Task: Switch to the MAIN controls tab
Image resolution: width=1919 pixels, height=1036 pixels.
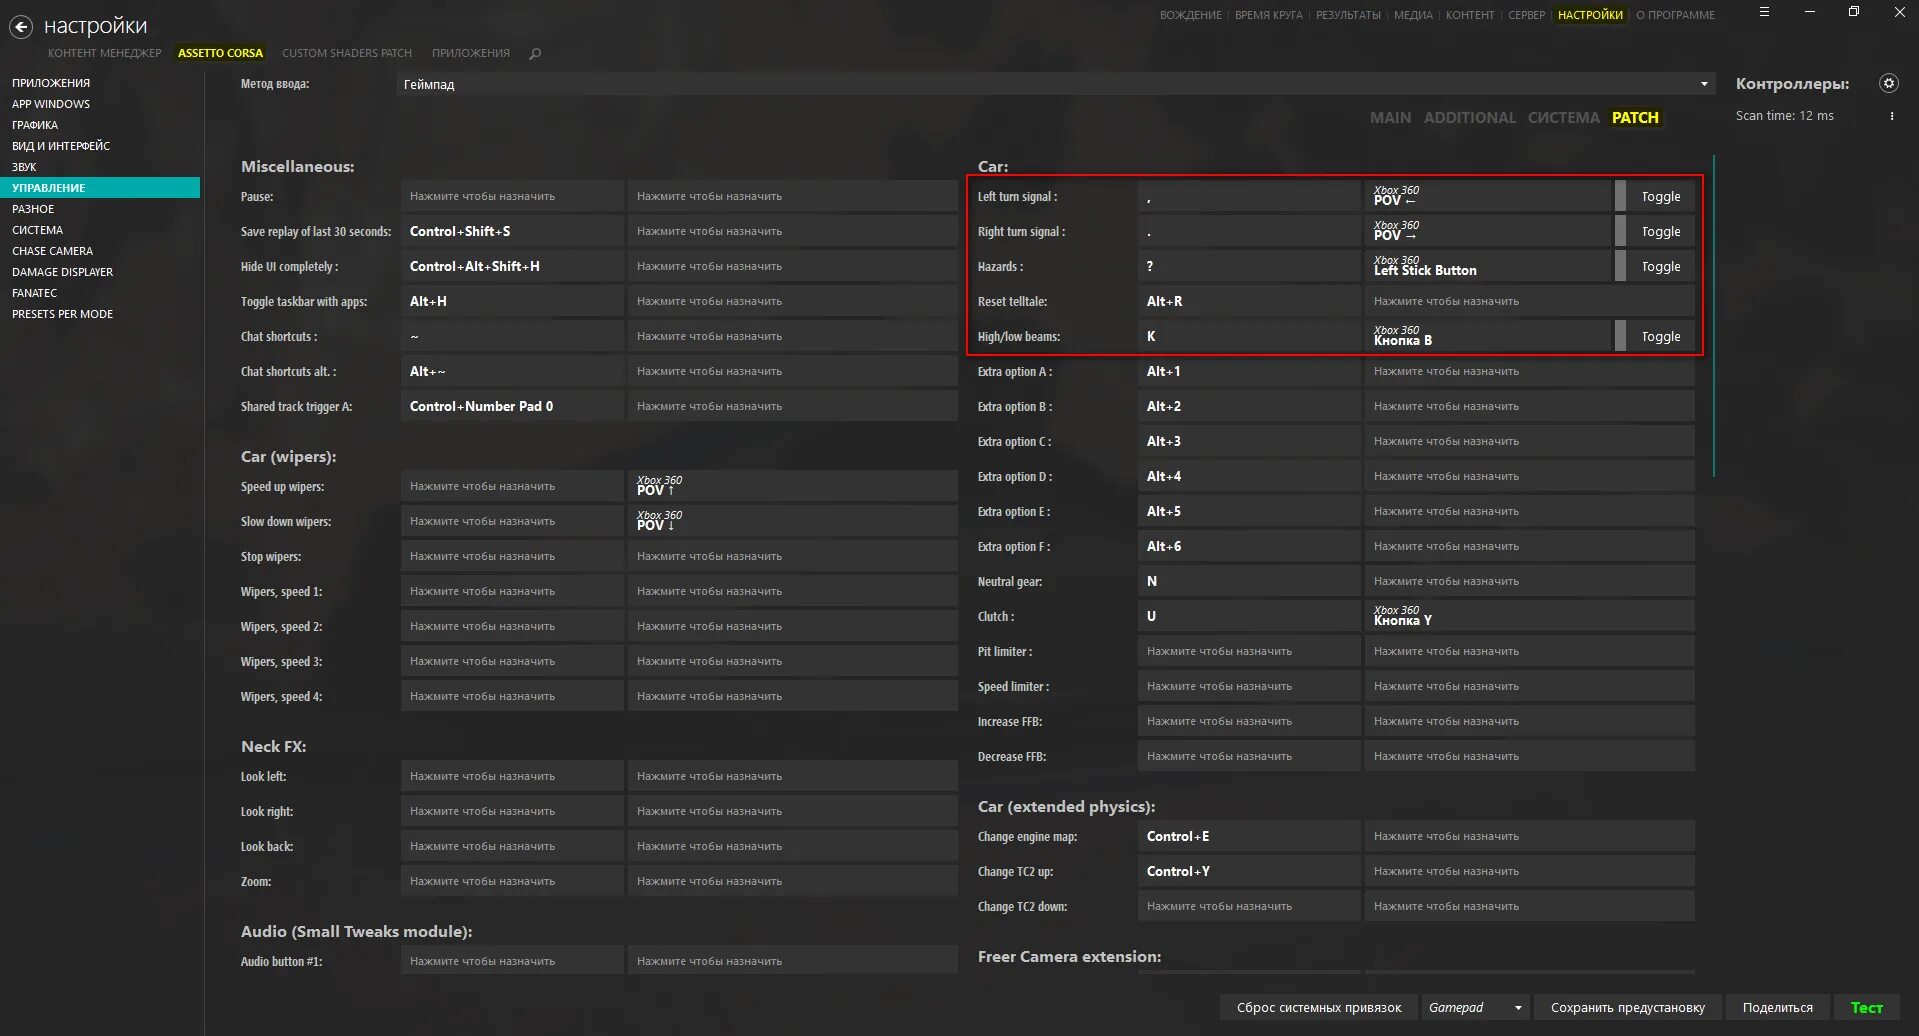Action: [x=1390, y=118]
